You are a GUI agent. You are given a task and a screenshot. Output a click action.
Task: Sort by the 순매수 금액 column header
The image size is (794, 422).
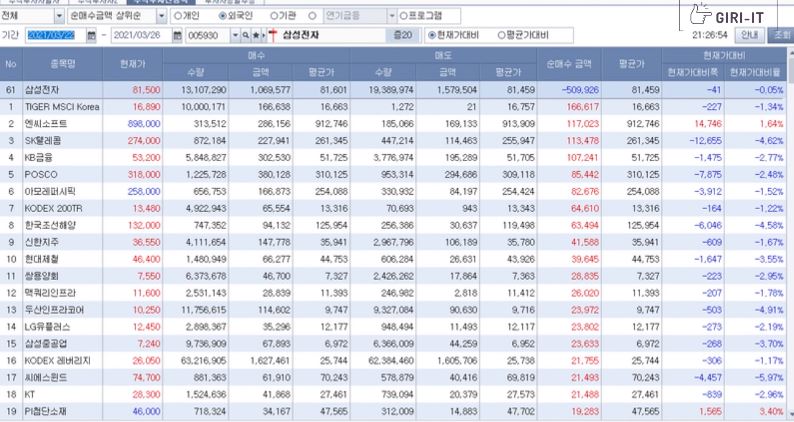(x=569, y=64)
